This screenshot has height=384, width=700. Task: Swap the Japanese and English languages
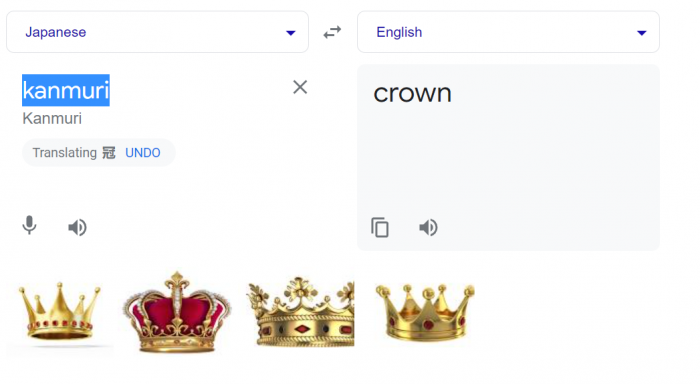click(332, 32)
